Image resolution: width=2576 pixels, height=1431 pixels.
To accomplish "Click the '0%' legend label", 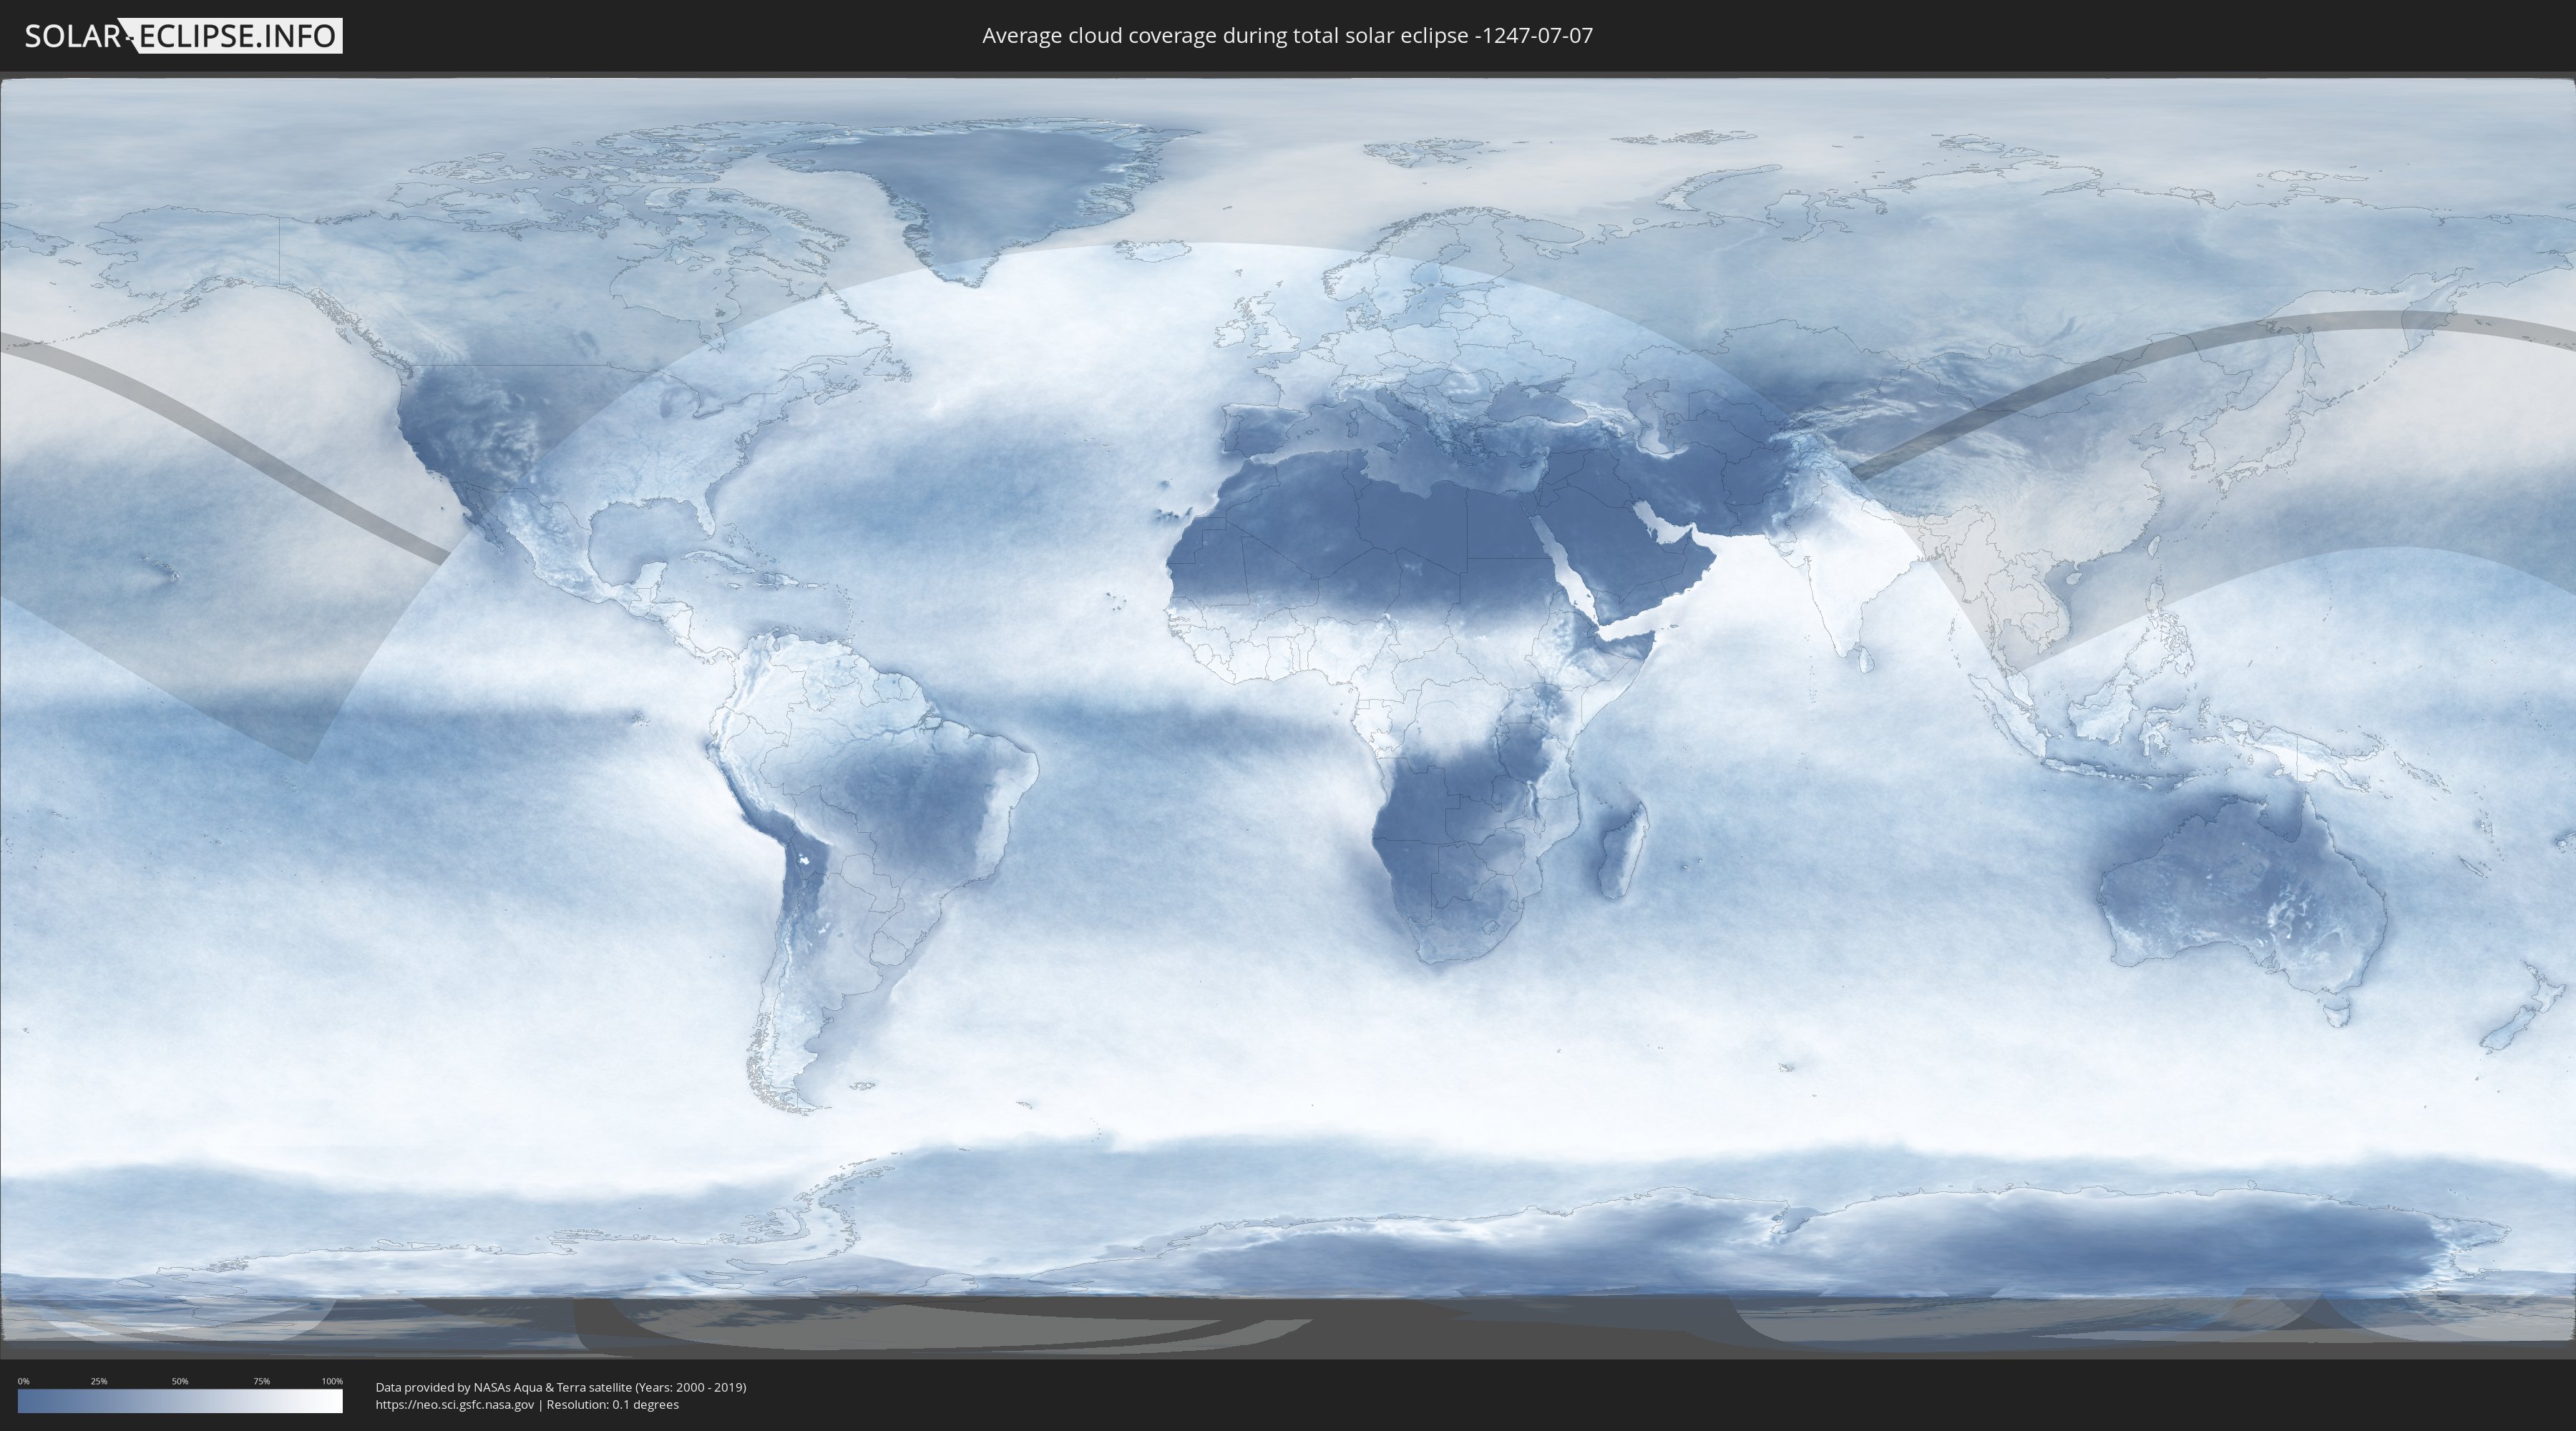I will (23, 1381).
